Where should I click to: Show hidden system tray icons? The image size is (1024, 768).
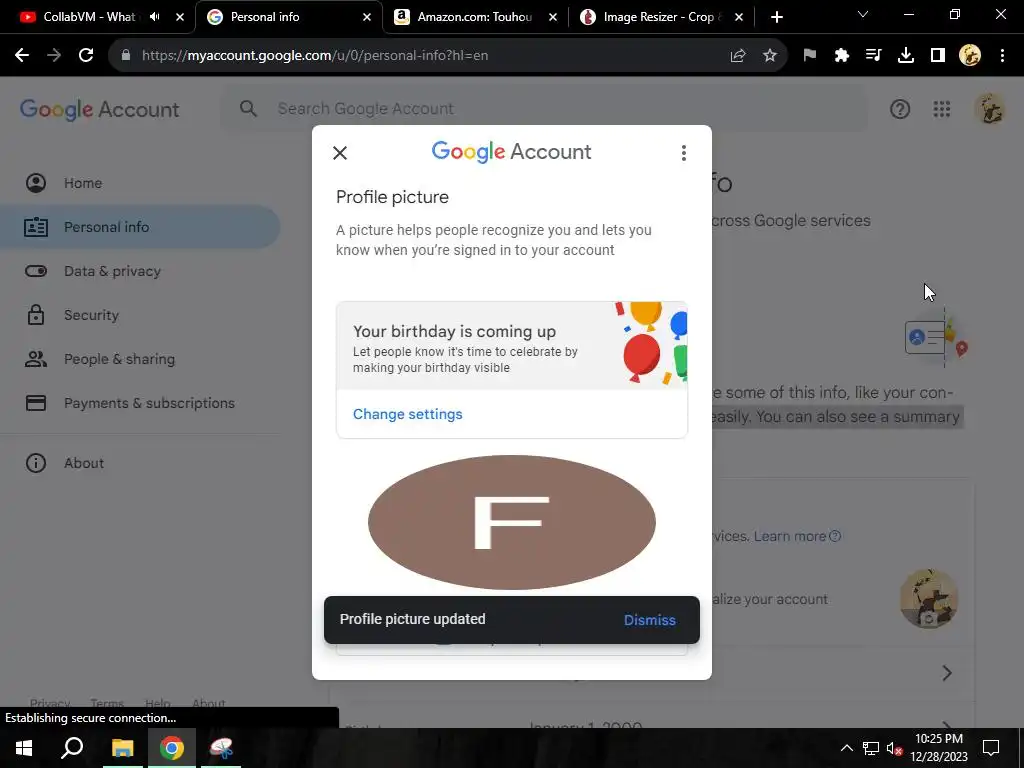(846, 748)
